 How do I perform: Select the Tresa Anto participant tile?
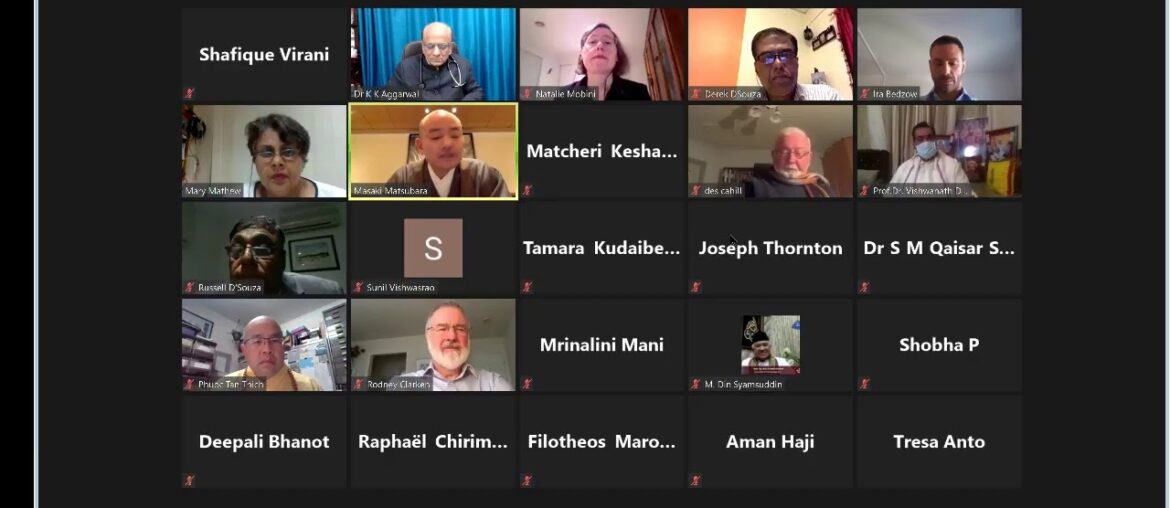coord(939,442)
